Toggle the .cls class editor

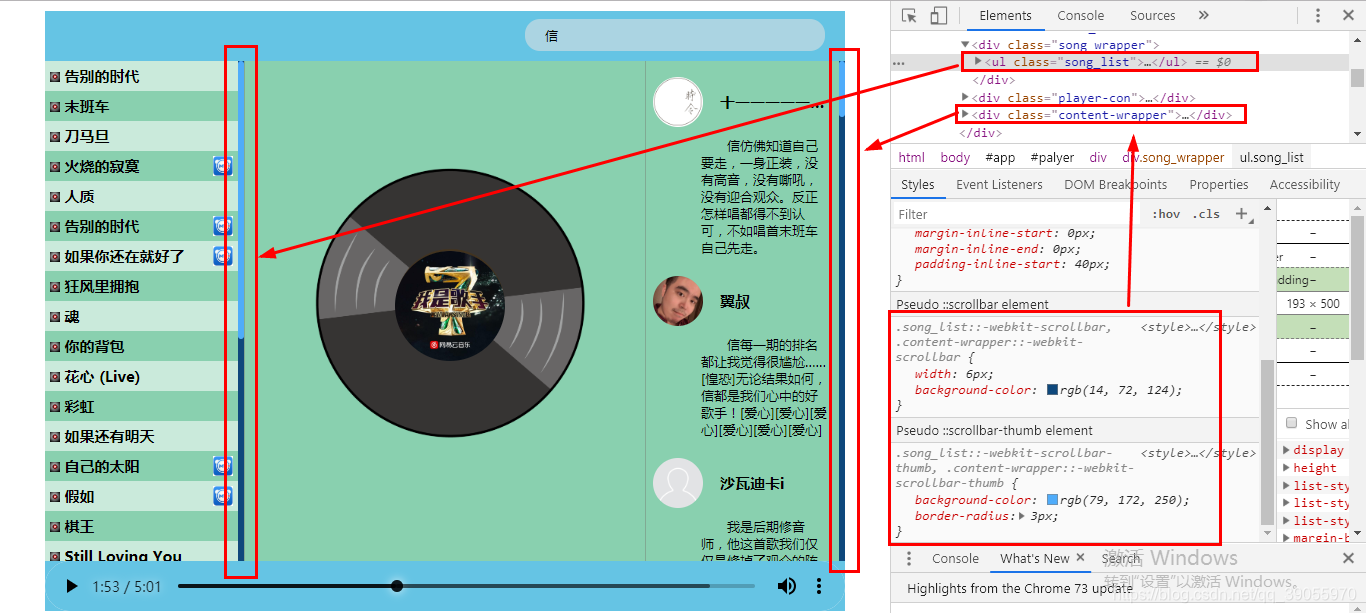click(1205, 213)
